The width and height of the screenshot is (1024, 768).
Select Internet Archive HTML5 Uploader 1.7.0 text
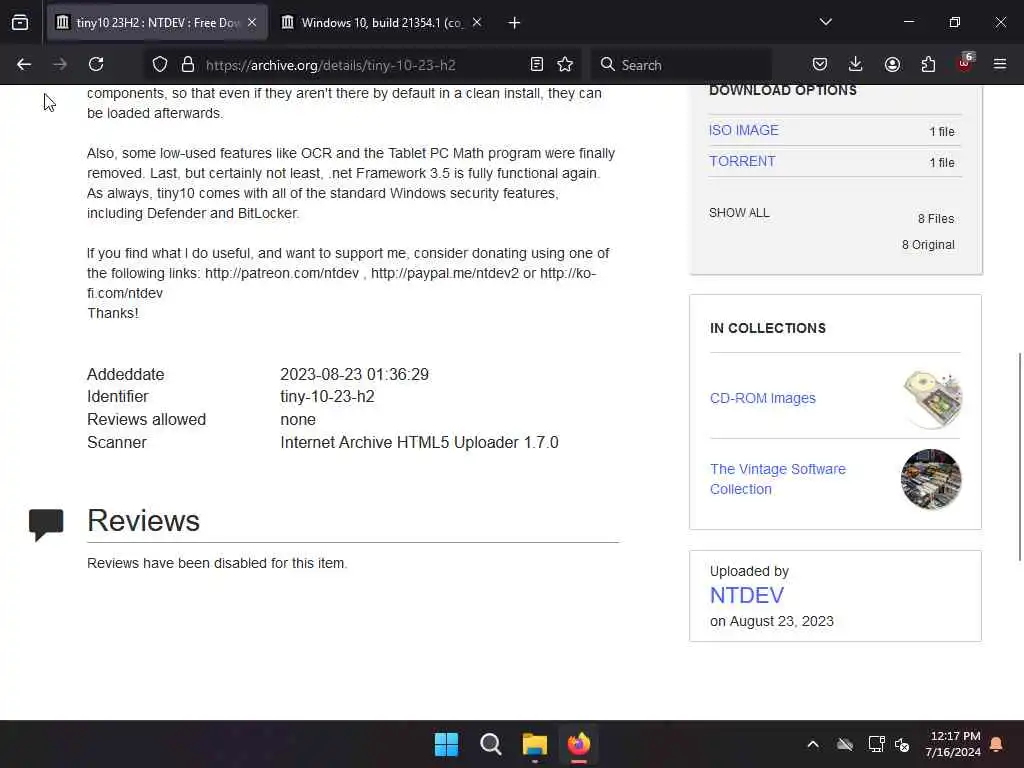(419, 443)
